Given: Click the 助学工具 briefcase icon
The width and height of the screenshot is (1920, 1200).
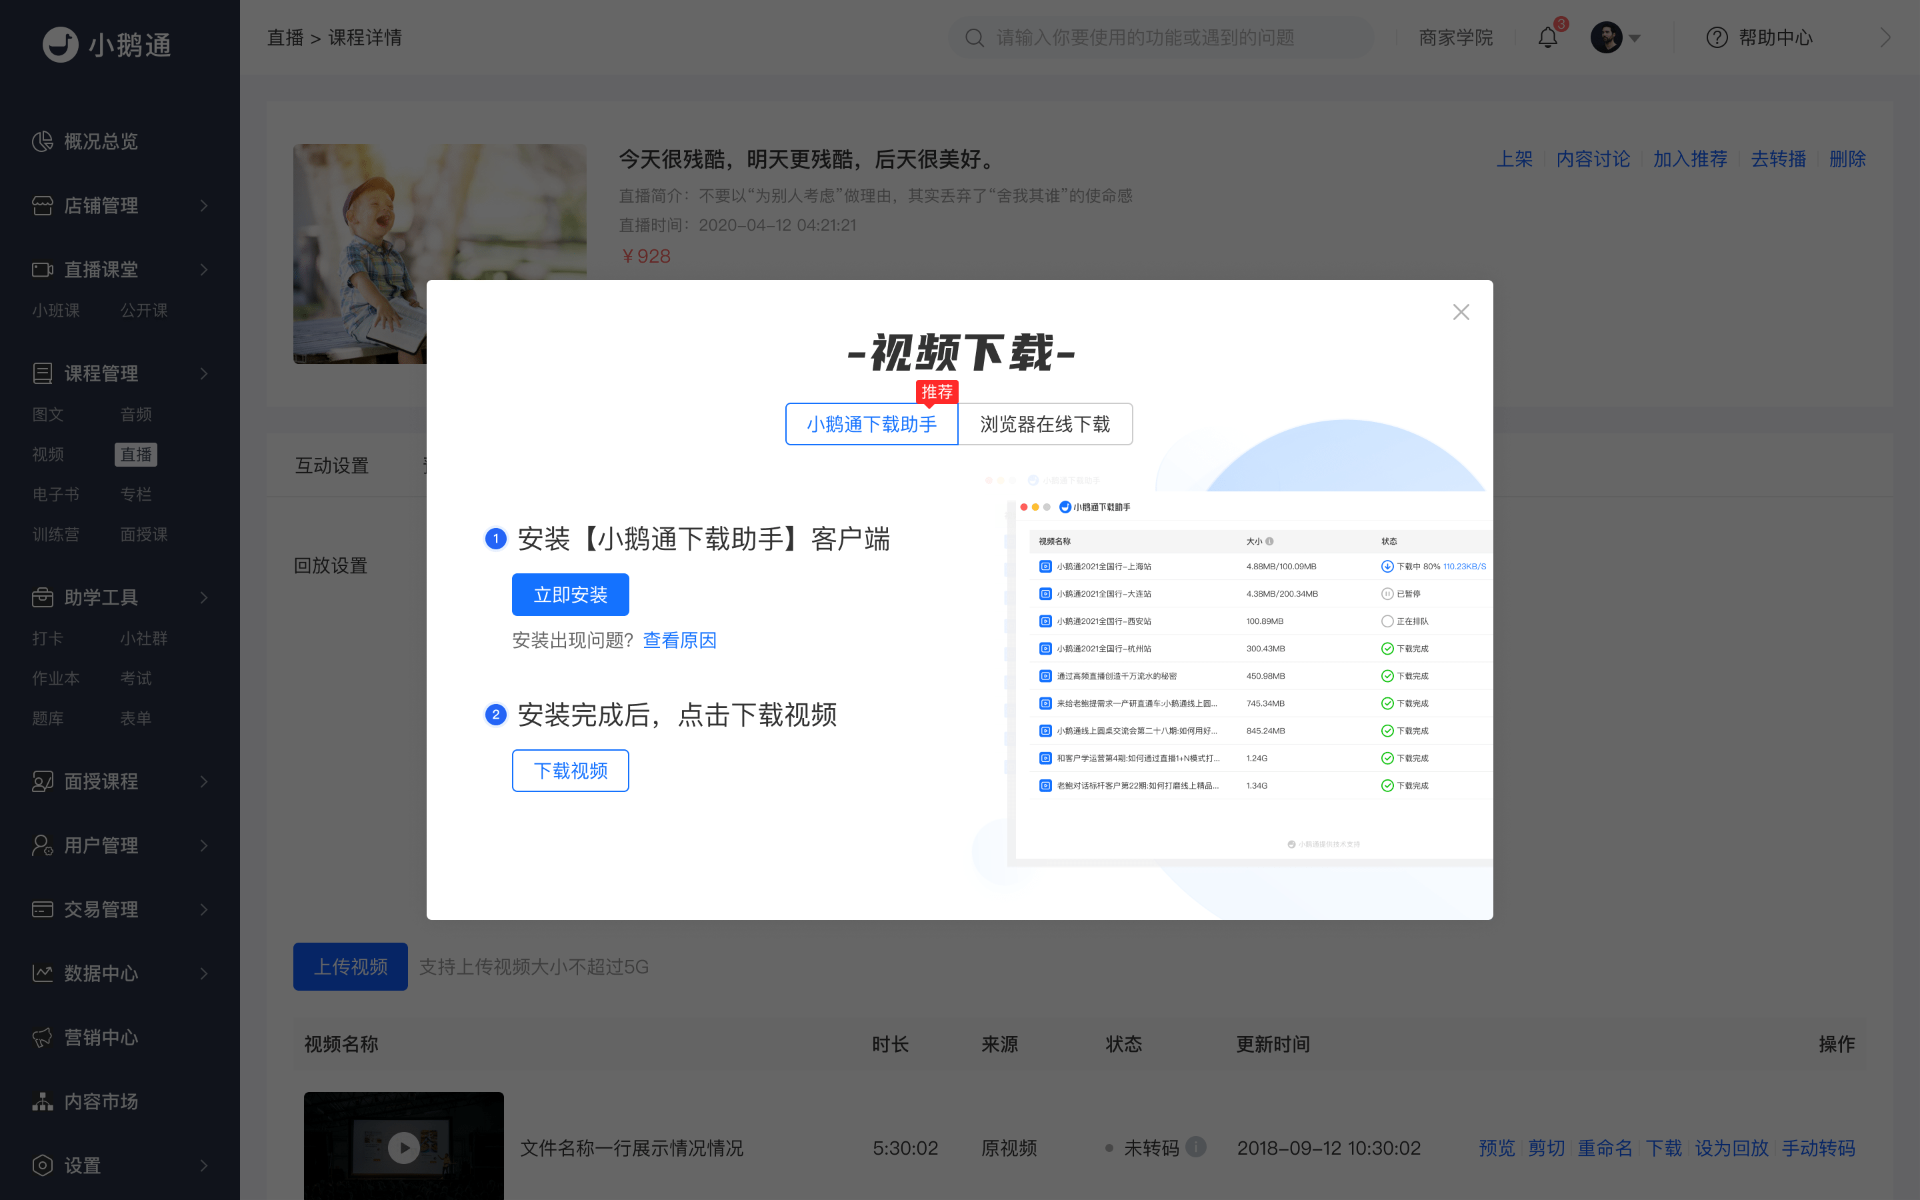Looking at the screenshot, I should 42,597.
